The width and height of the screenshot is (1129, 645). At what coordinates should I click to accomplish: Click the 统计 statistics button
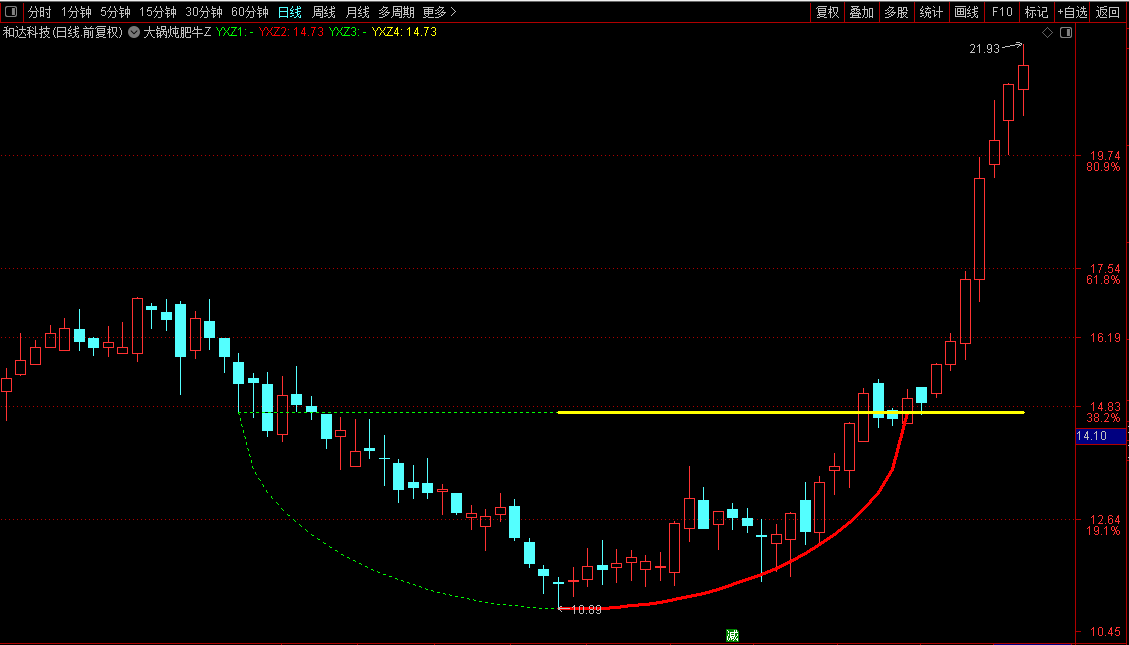pos(931,12)
